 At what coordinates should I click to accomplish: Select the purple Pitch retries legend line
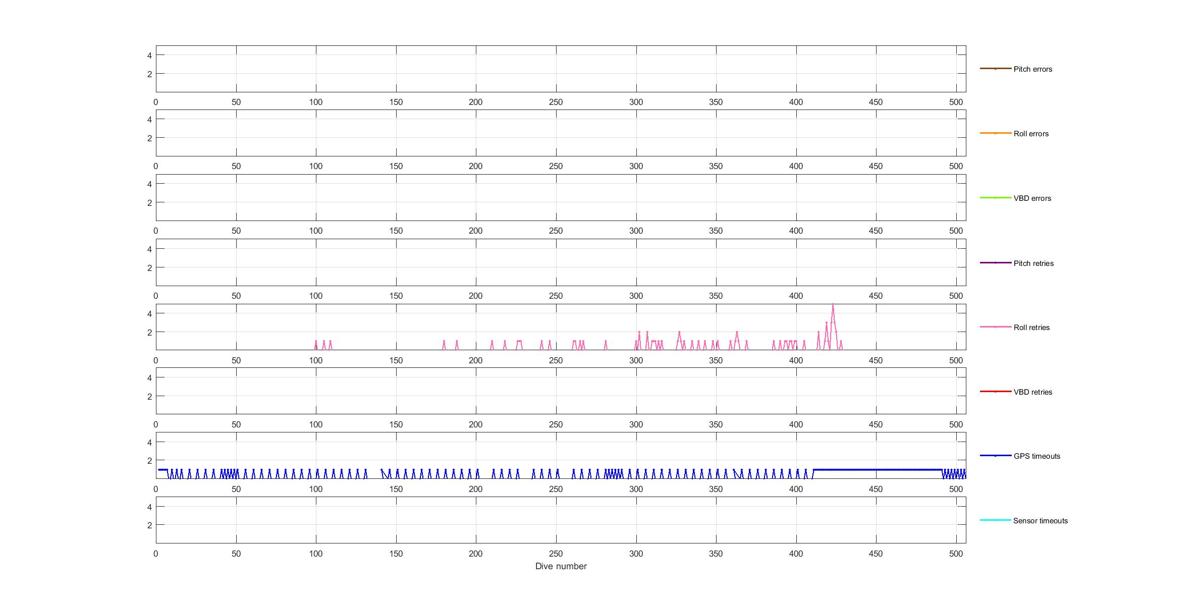click(x=995, y=262)
